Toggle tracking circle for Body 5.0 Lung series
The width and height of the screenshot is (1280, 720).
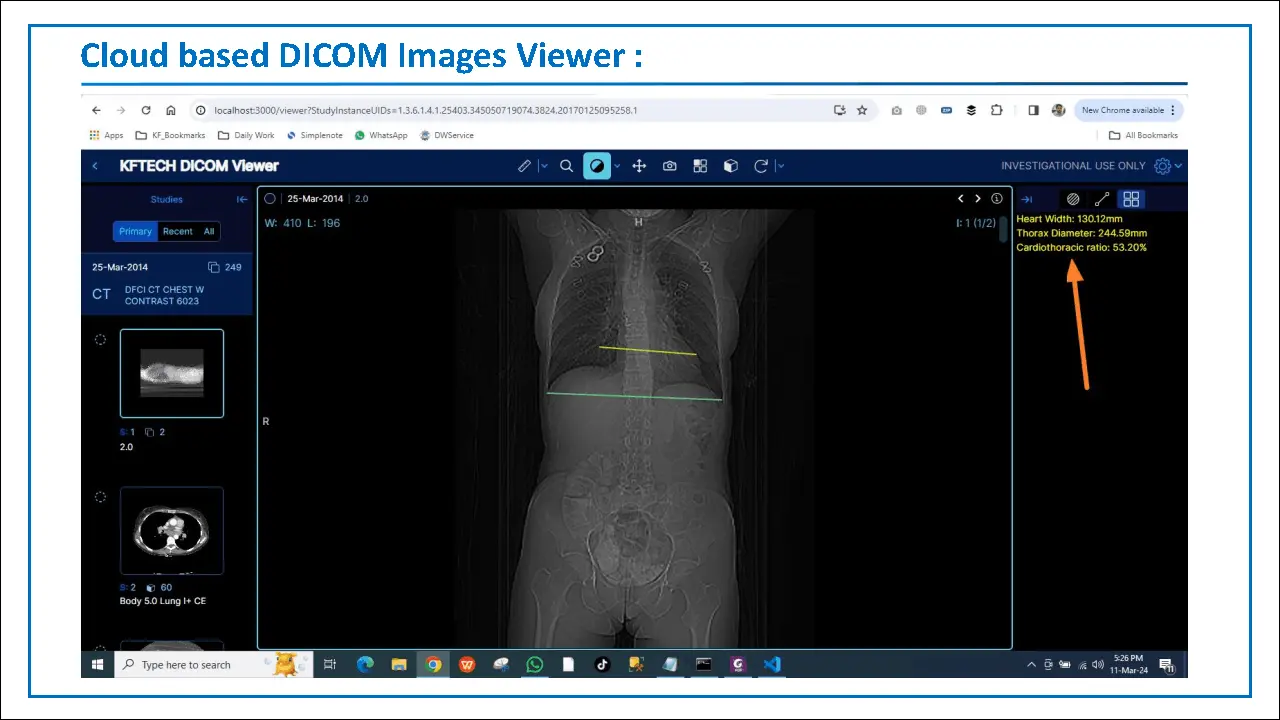click(x=100, y=497)
